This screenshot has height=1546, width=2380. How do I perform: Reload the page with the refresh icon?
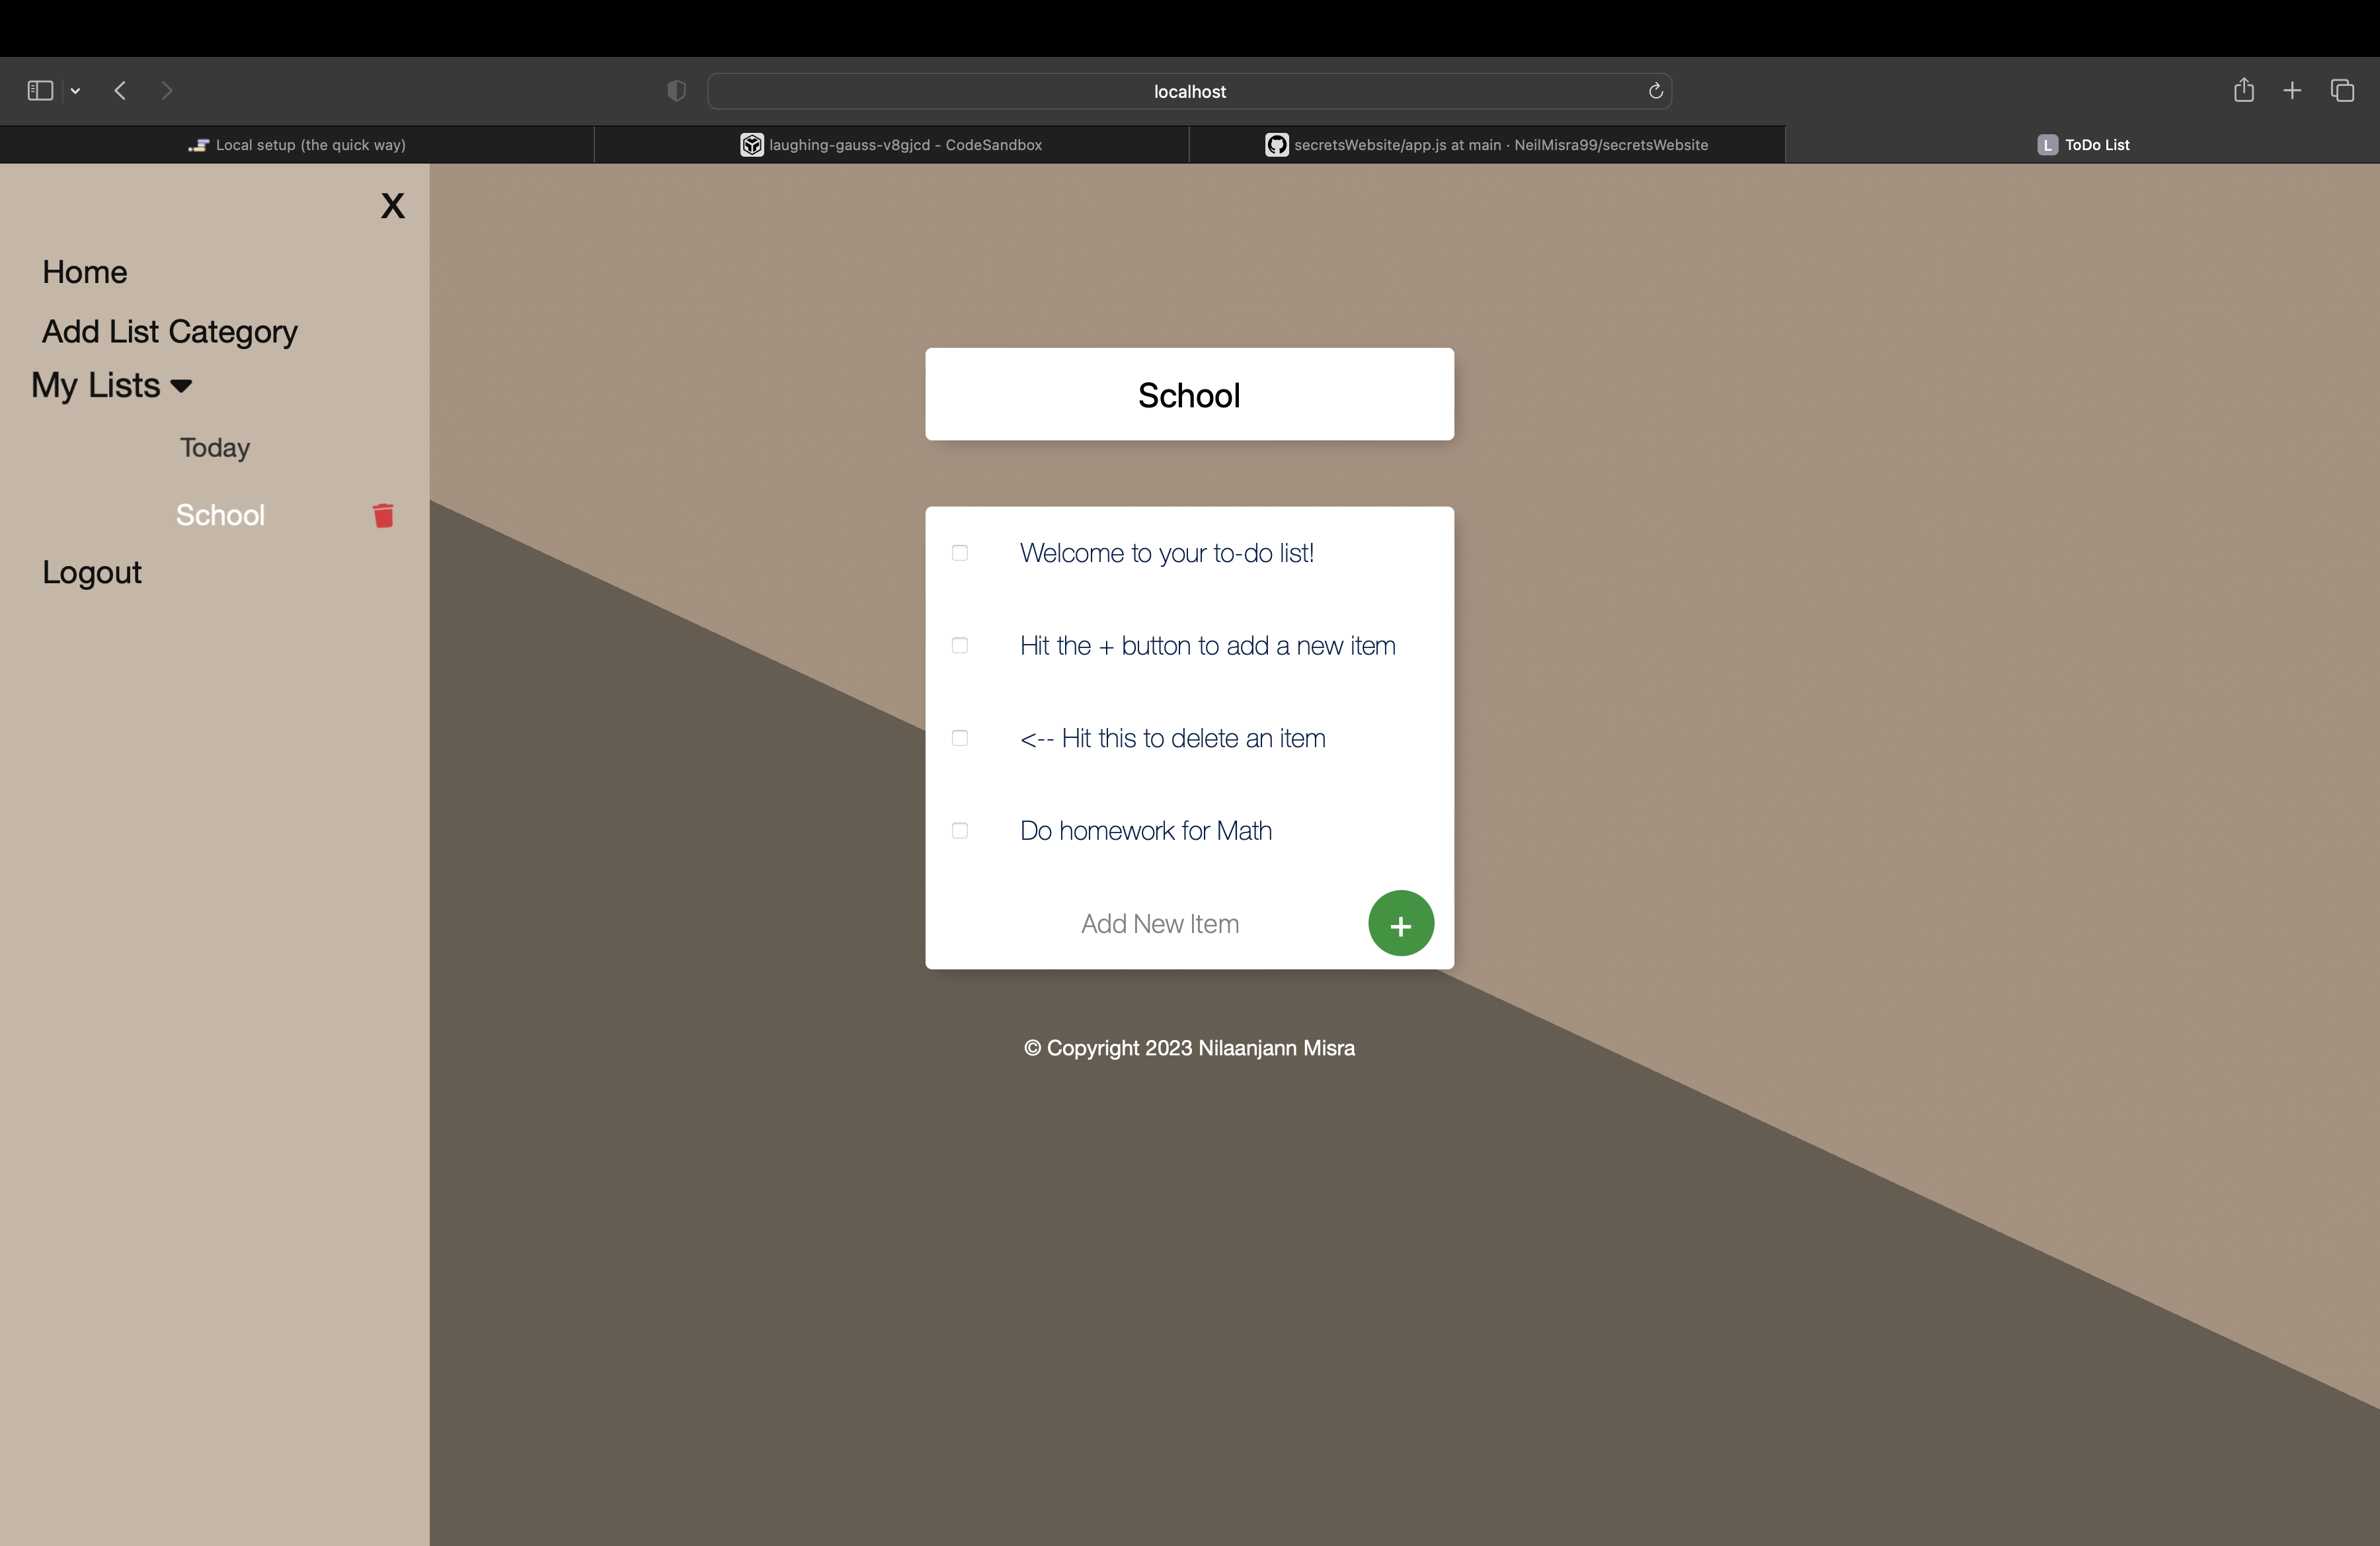tap(1655, 91)
